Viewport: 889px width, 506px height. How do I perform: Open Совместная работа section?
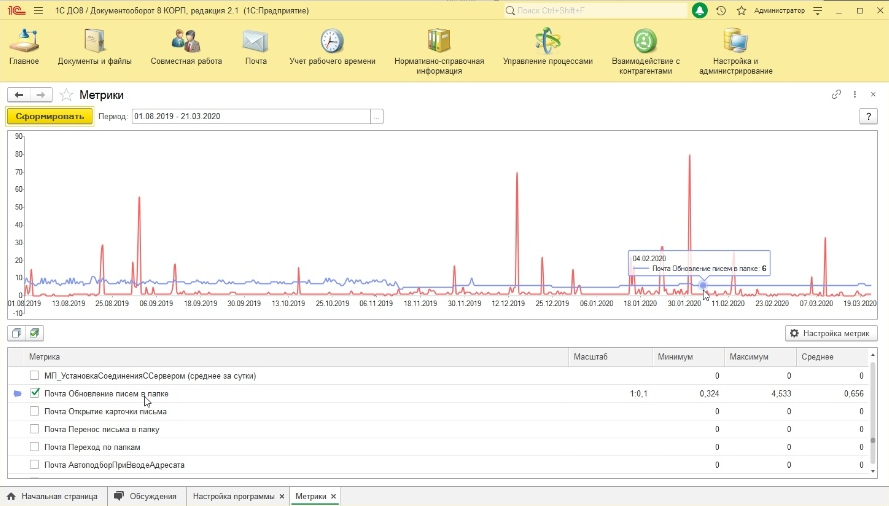(186, 48)
